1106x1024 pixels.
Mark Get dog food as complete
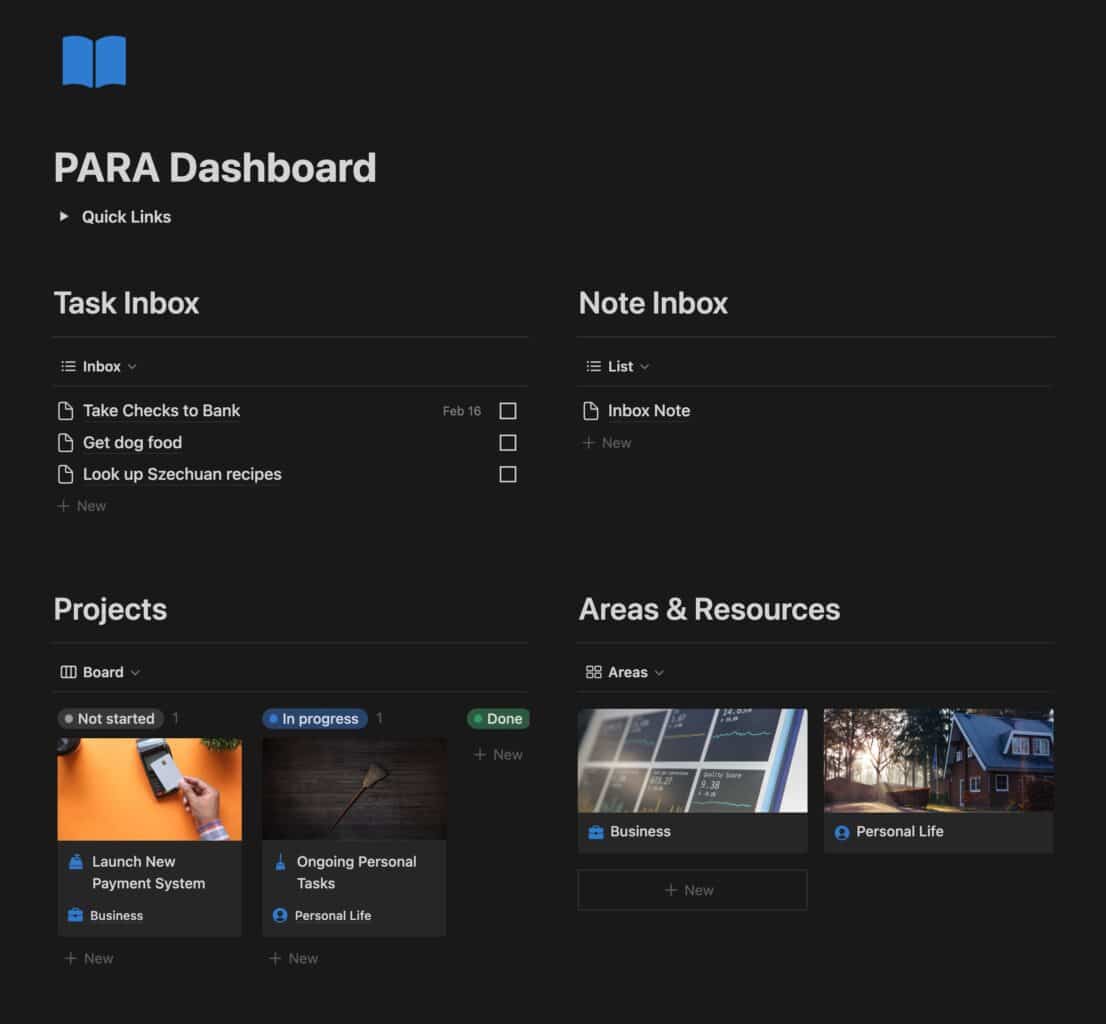(x=508, y=443)
